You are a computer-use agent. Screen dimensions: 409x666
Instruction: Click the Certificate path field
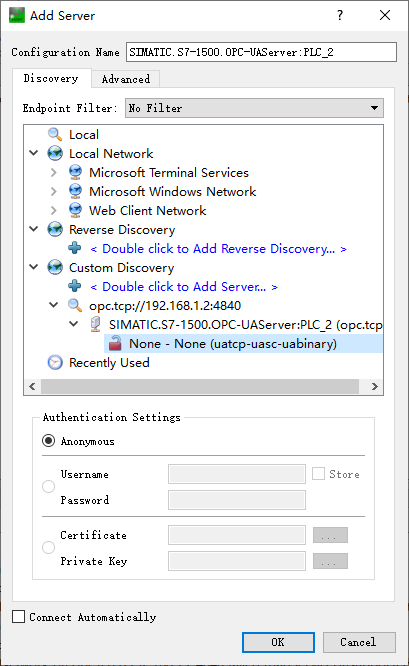coord(237,535)
